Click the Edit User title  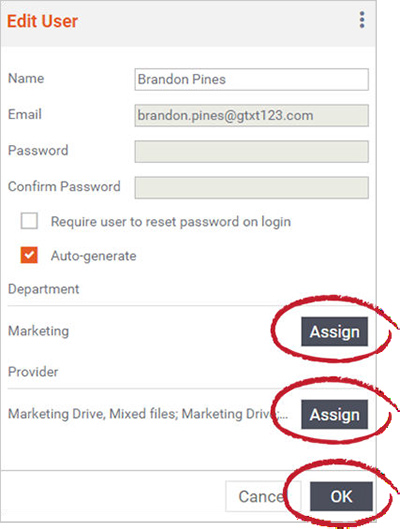click(x=42, y=21)
